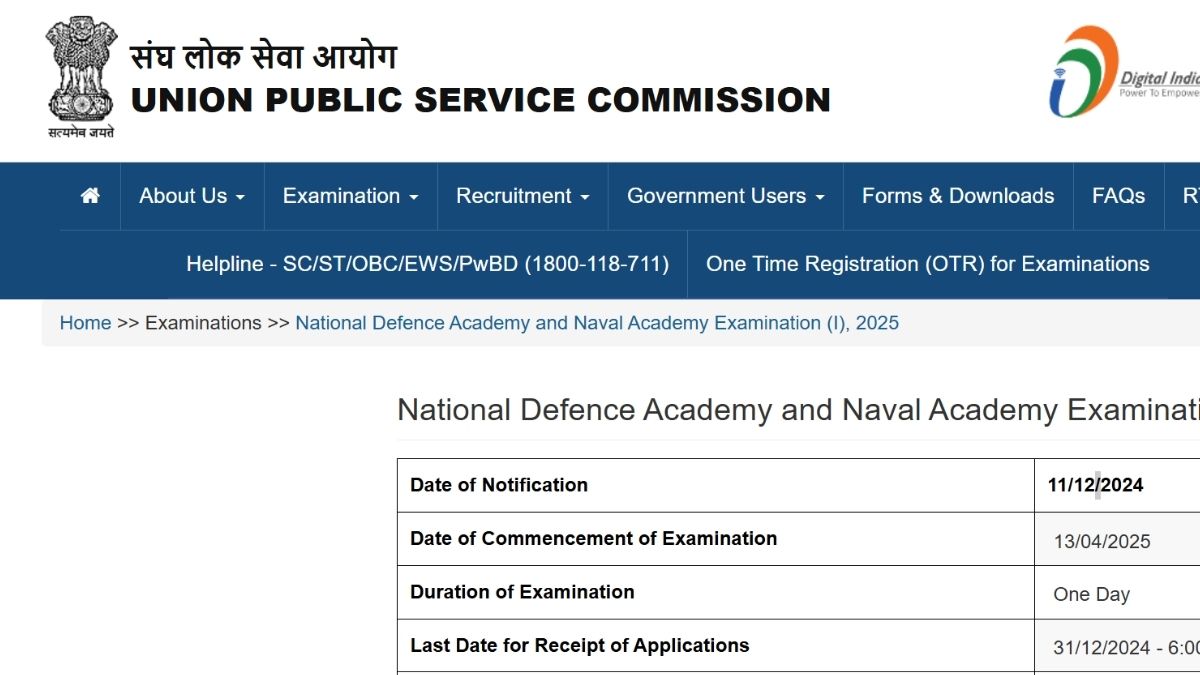Click the Helpline SC/ST/OBC/EWS/PwBD link

point(428,264)
